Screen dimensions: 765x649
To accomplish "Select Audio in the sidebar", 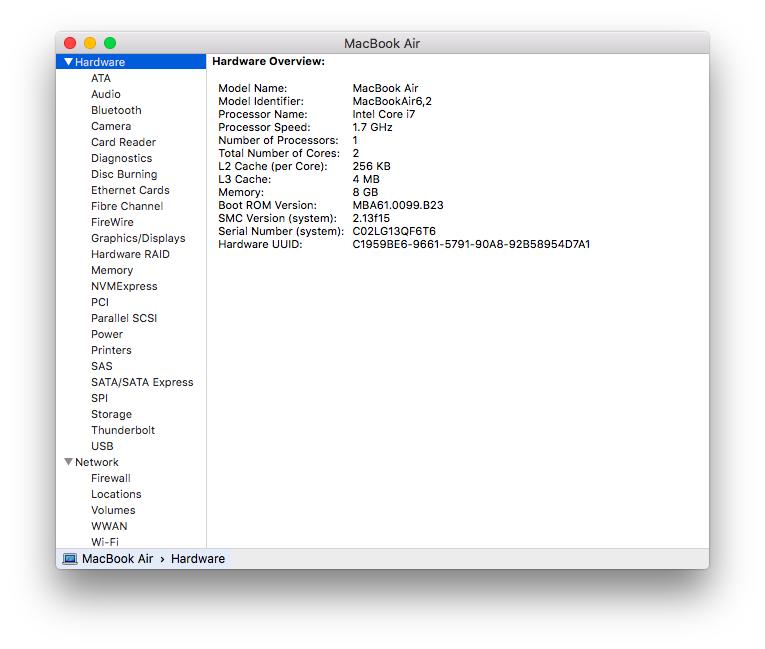I will click(x=106, y=94).
